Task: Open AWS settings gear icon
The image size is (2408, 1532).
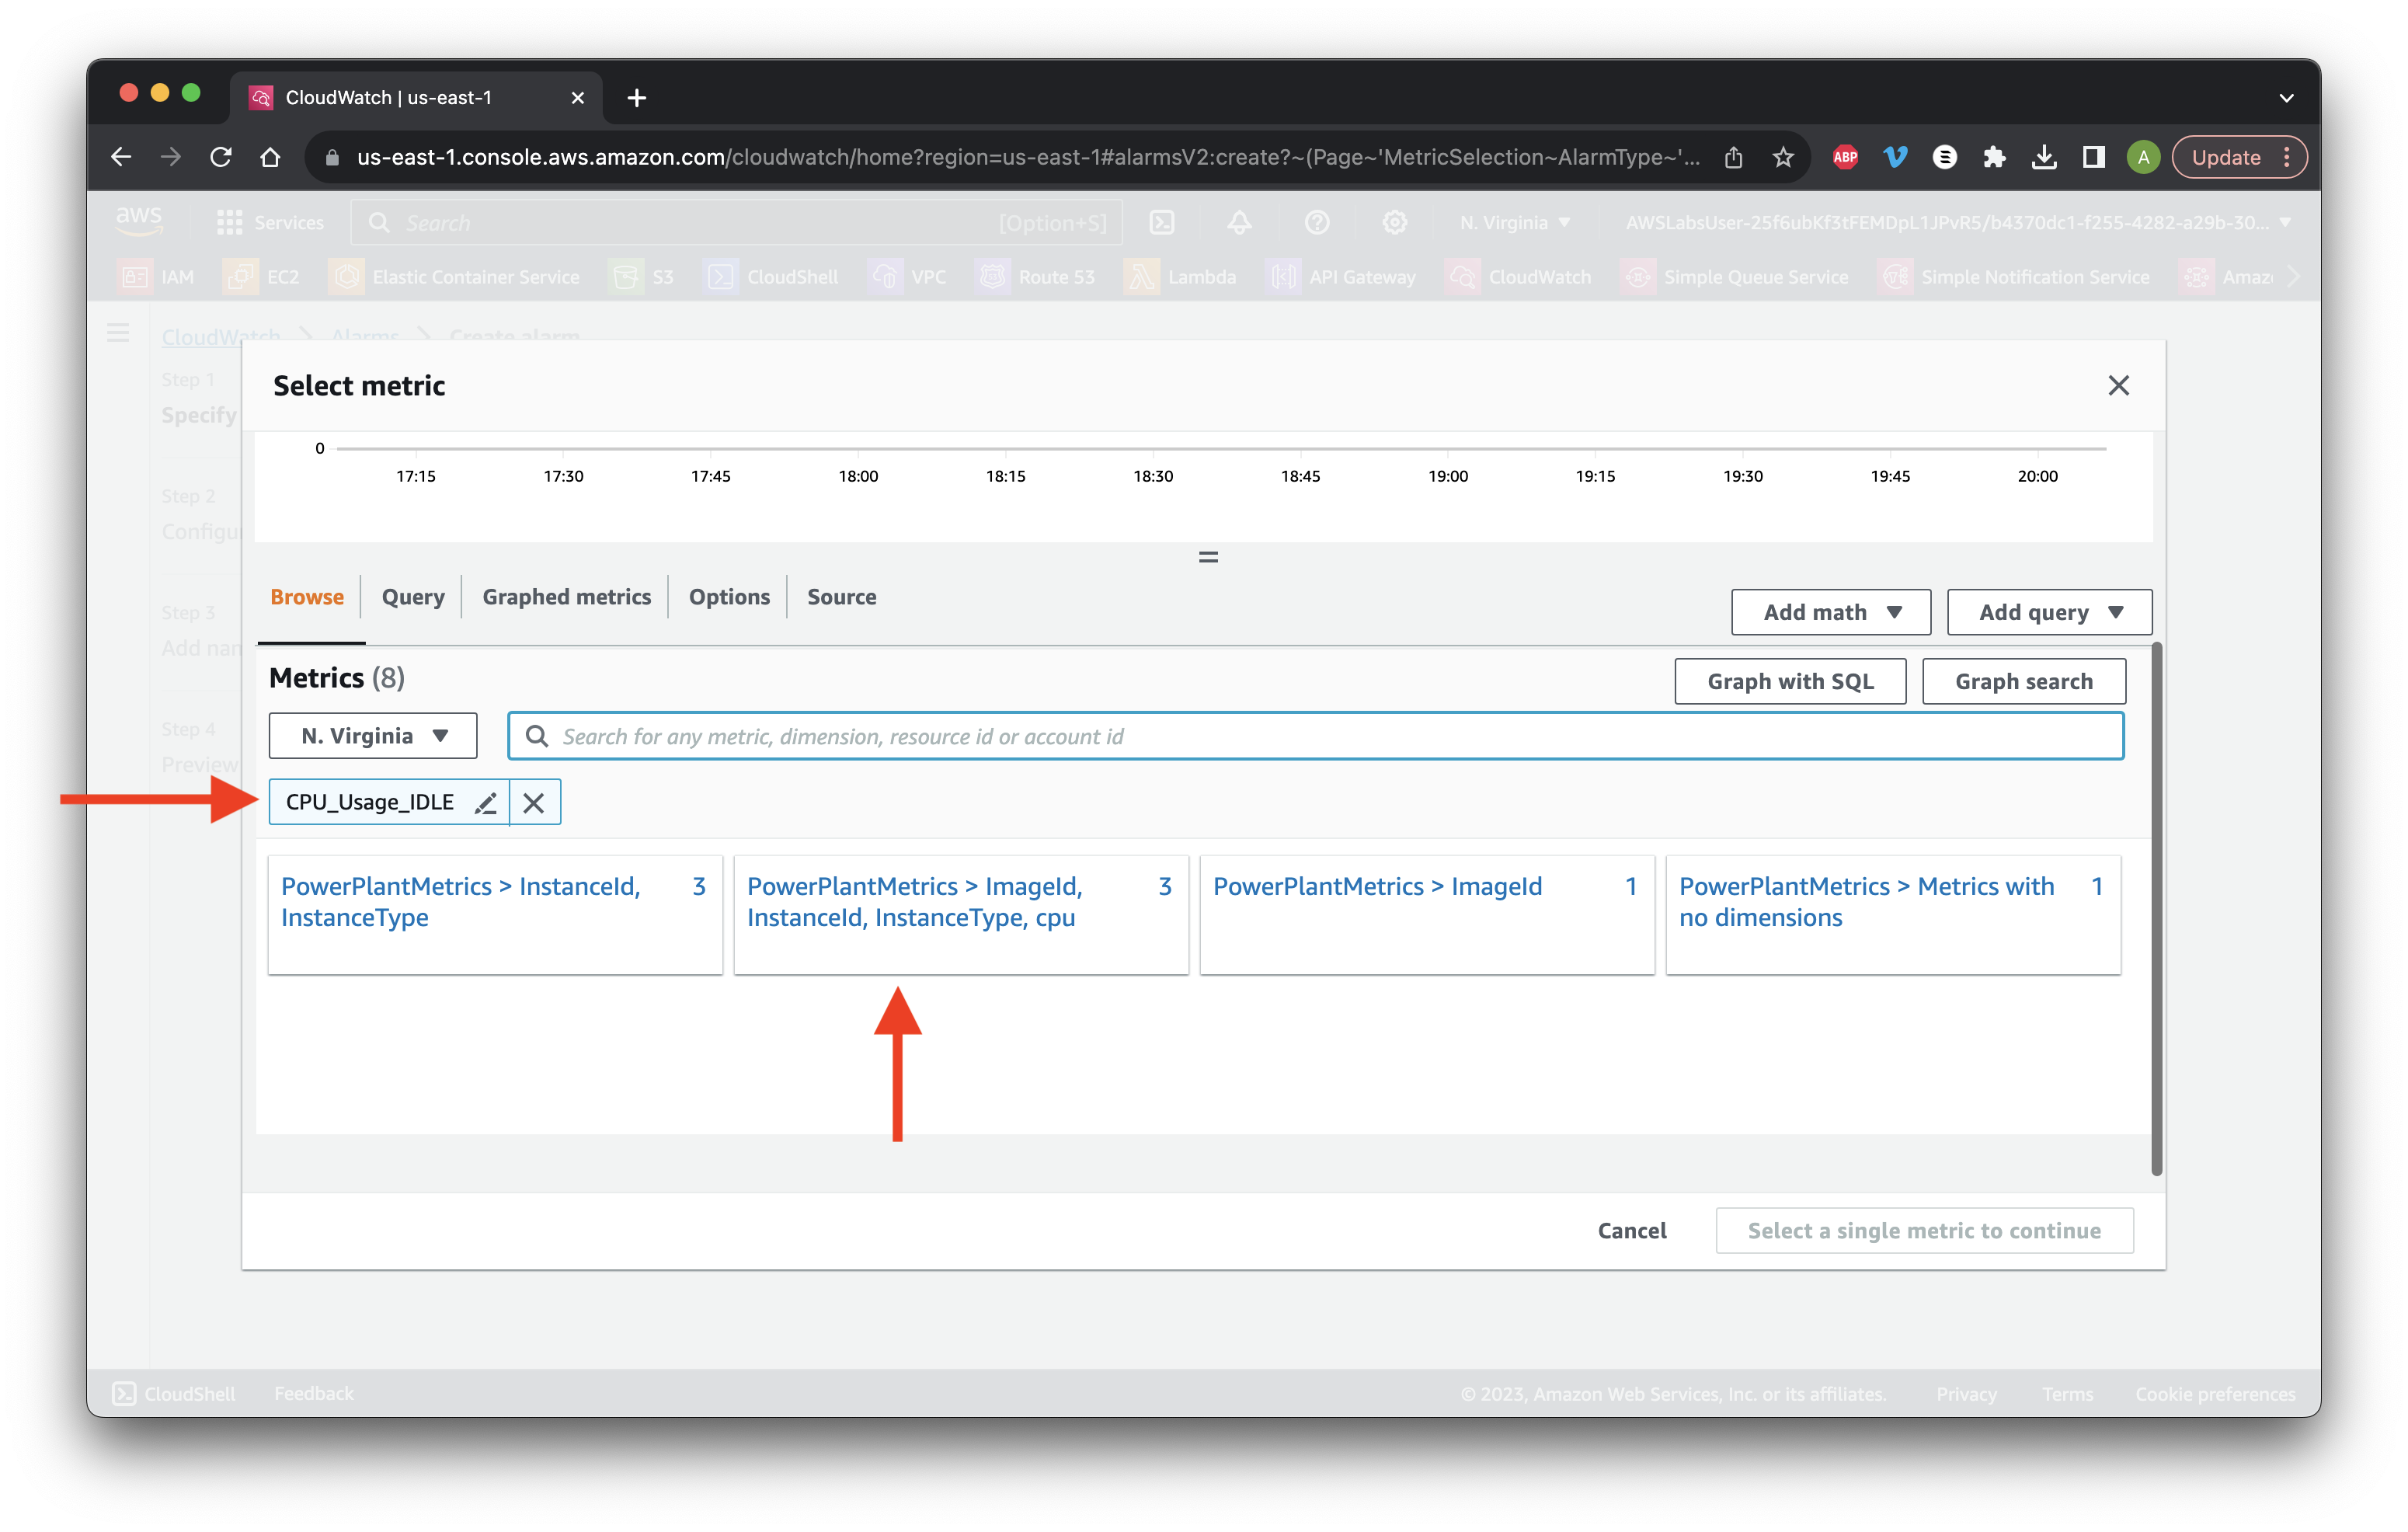Action: [1395, 223]
